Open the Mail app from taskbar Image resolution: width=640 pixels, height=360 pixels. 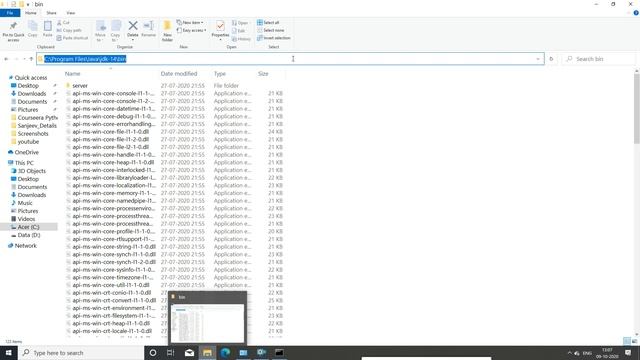189,353
